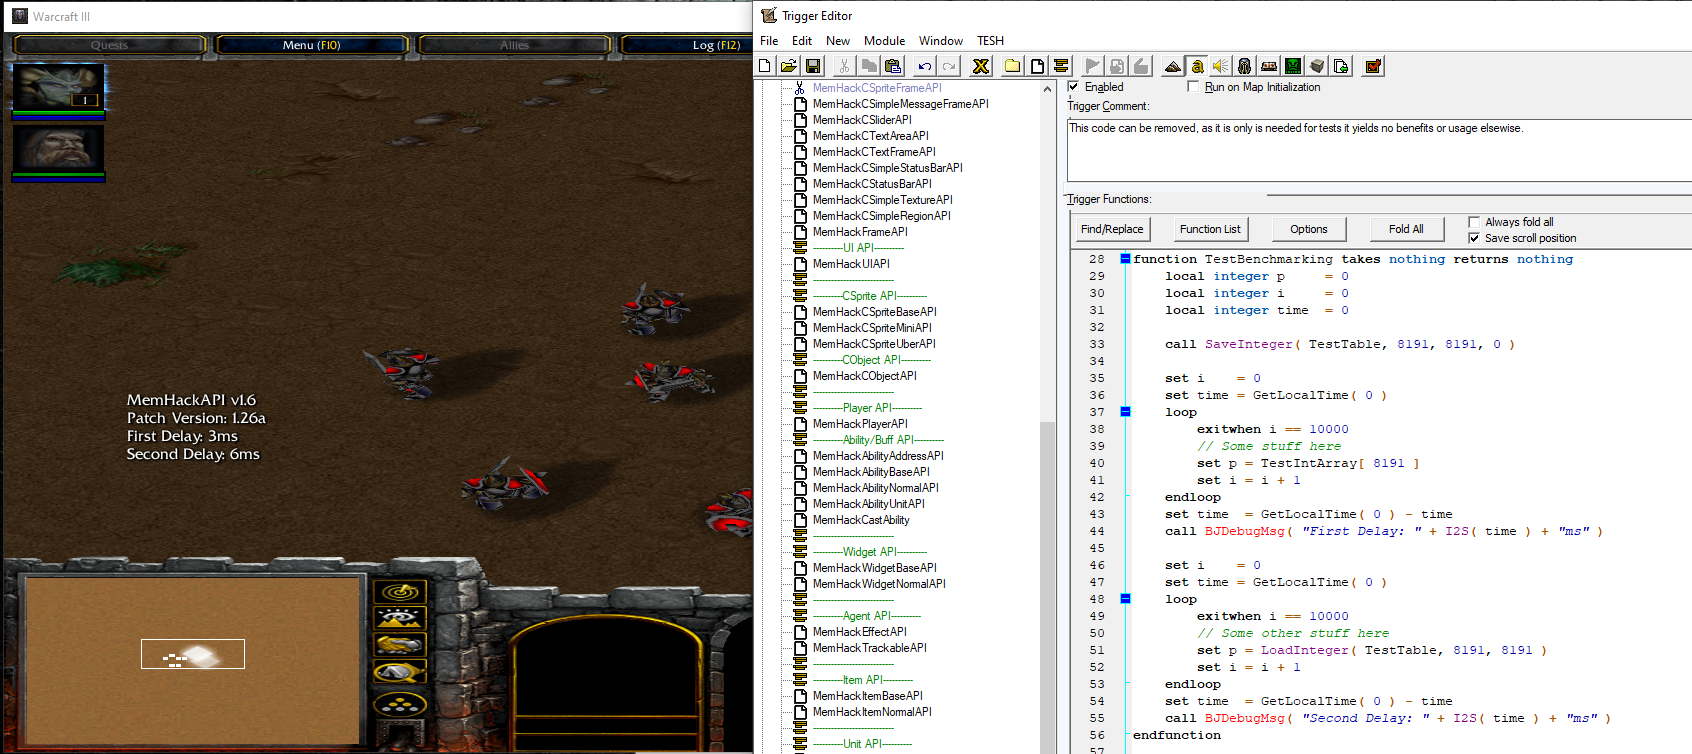Open the Import Manager icon

tap(1341, 66)
